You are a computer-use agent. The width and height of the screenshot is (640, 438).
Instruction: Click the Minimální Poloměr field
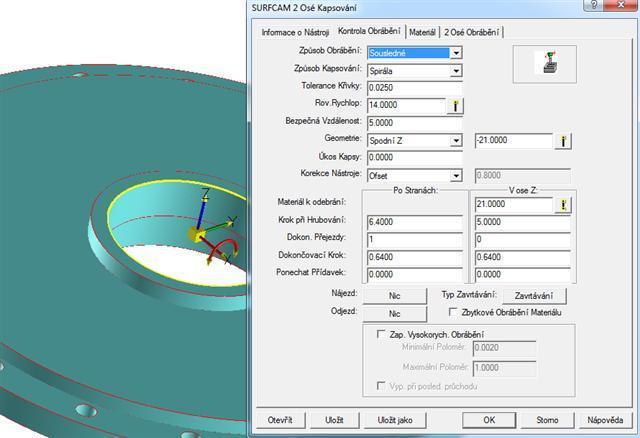tap(504, 348)
